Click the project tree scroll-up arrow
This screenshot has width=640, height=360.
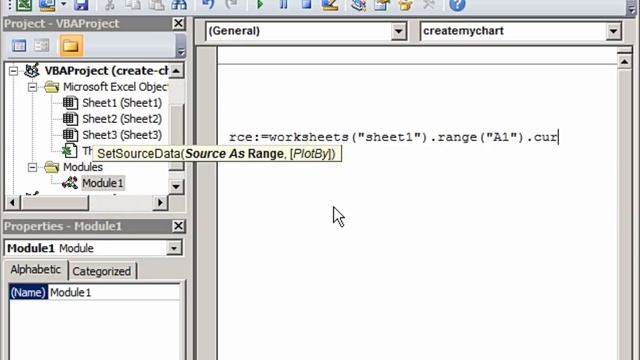176,71
